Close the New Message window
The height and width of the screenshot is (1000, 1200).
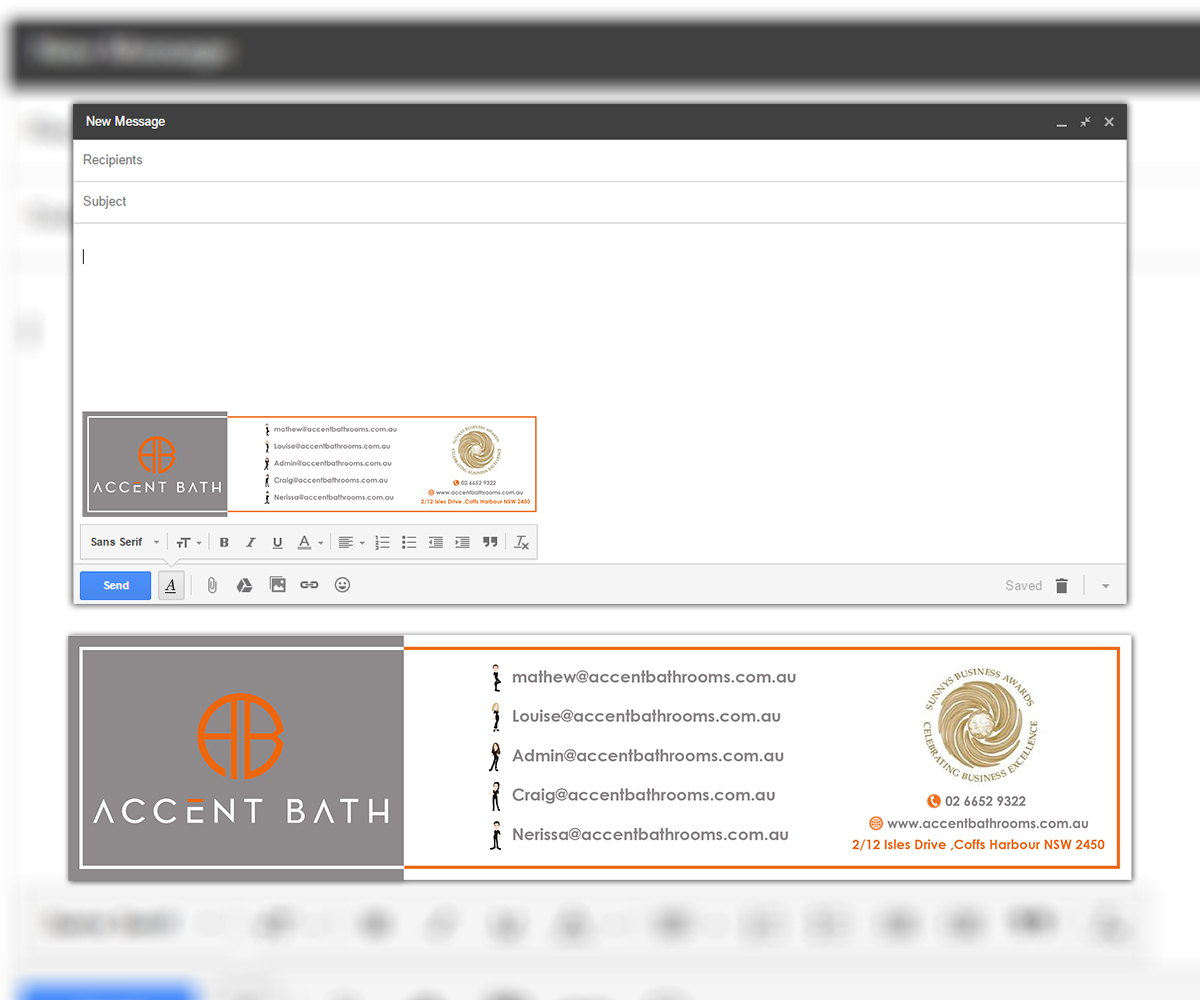[x=1109, y=122]
